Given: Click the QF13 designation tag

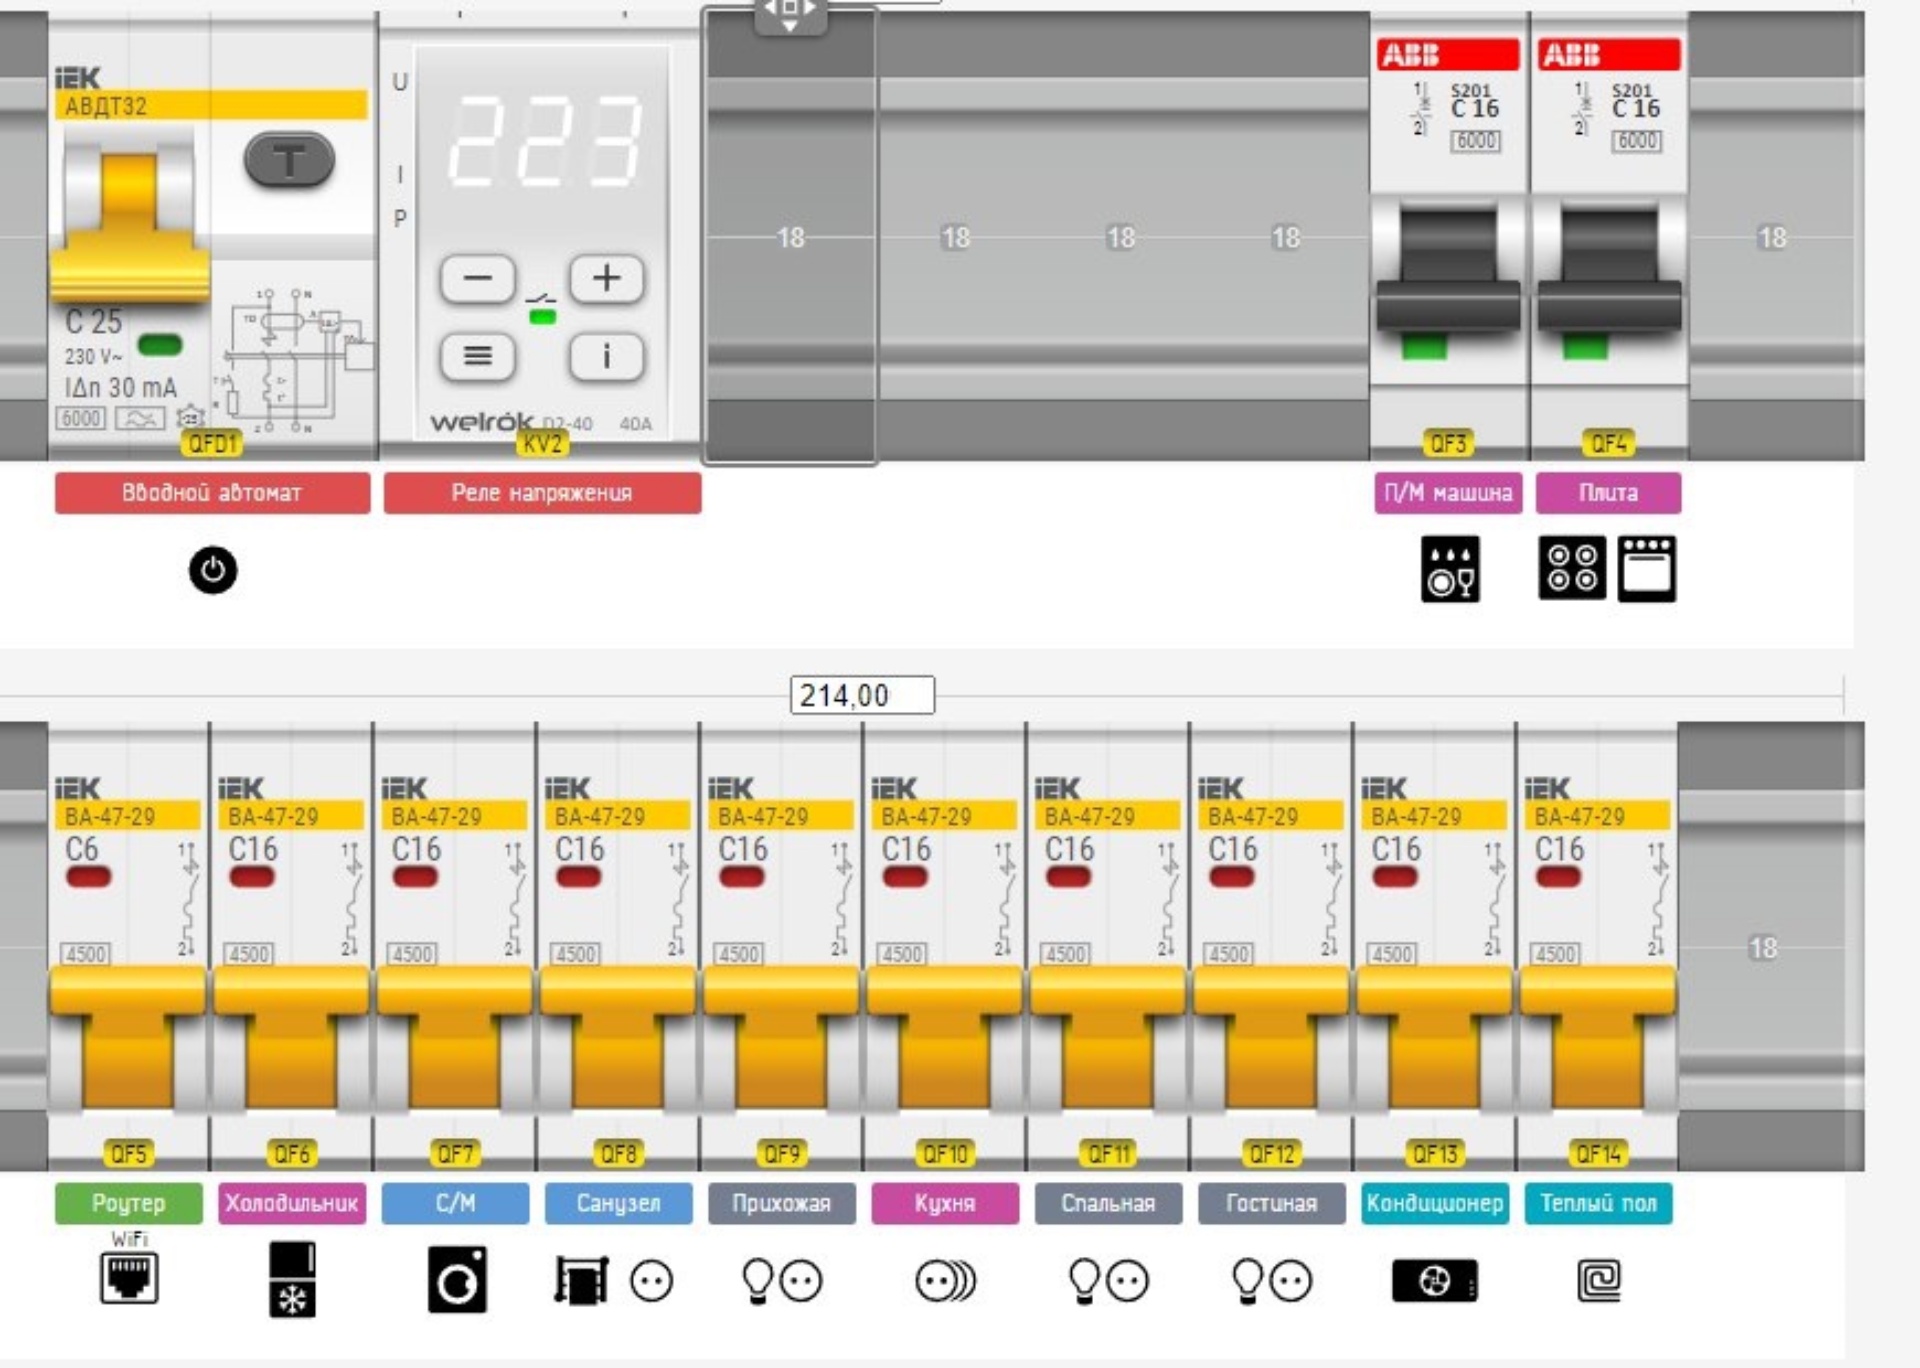Looking at the screenshot, I should tap(1435, 1154).
